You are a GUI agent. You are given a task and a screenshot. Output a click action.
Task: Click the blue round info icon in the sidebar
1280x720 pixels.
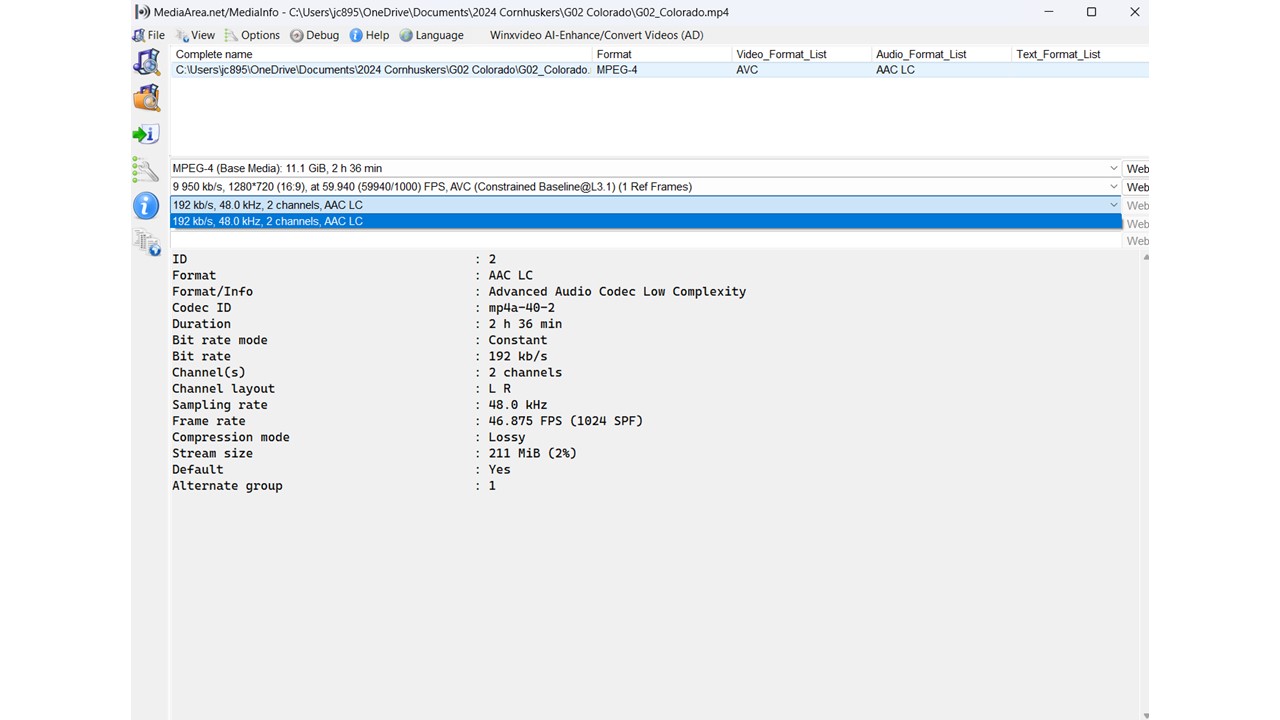(146, 206)
